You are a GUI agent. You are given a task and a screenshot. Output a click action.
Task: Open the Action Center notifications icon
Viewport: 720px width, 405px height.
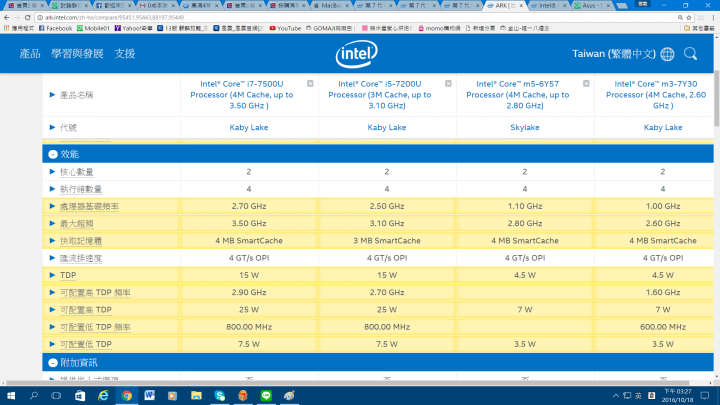pos(705,395)
